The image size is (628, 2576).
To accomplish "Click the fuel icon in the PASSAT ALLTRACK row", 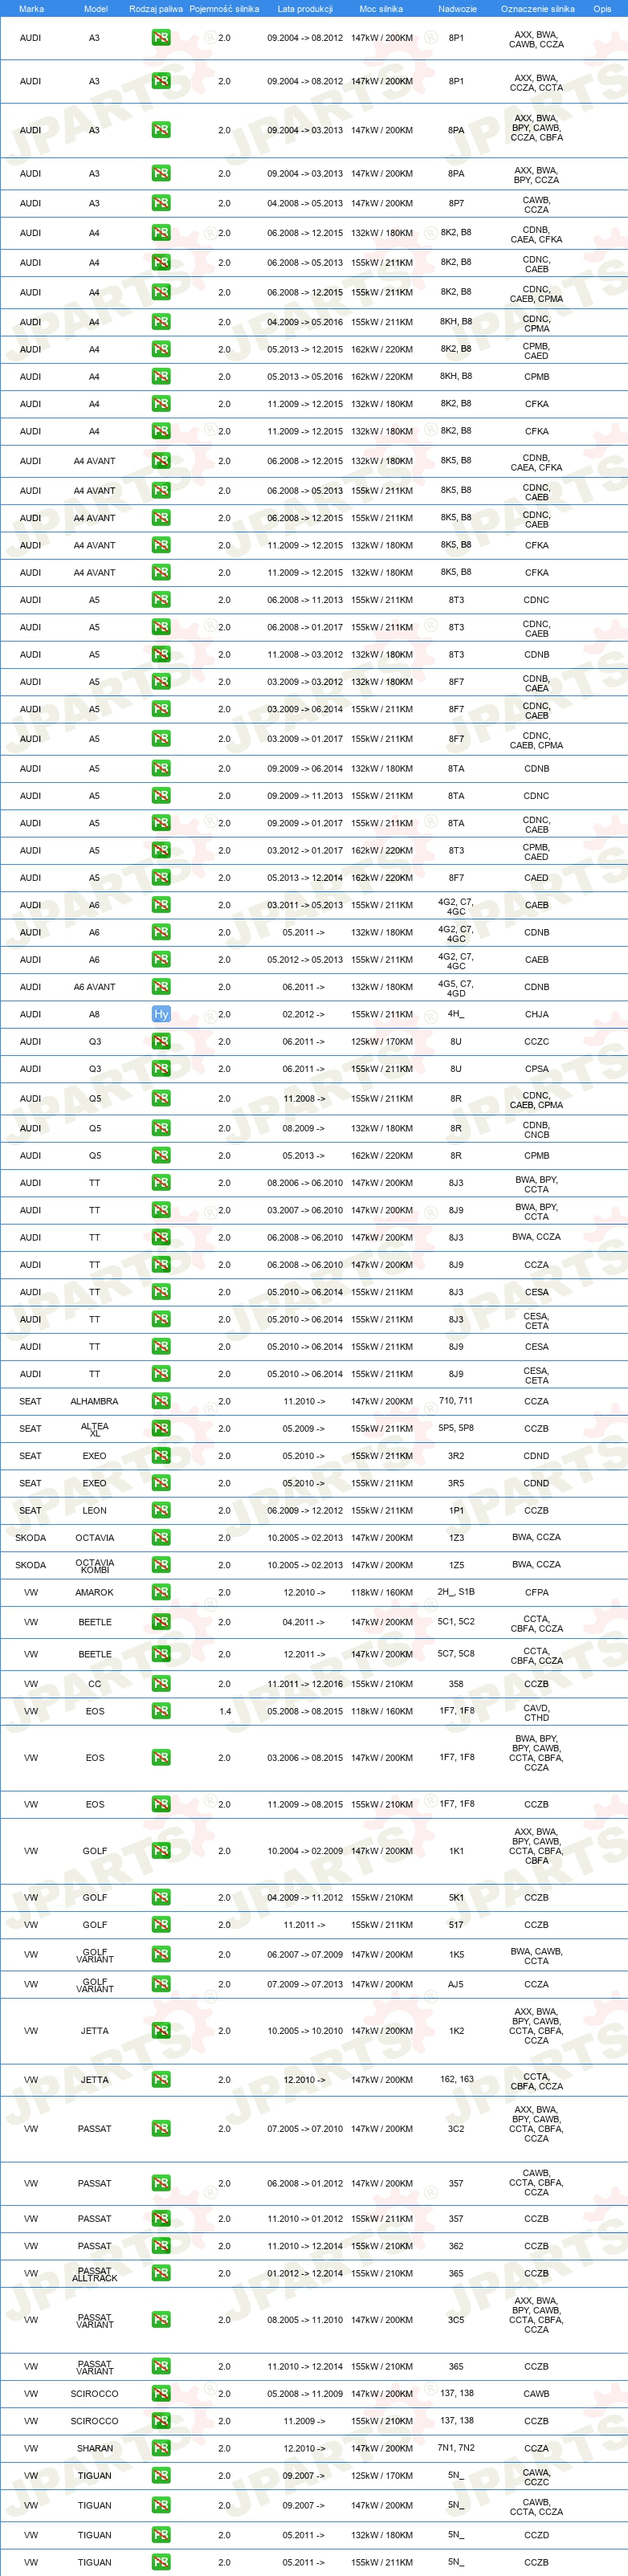I will pos(161,2273).
